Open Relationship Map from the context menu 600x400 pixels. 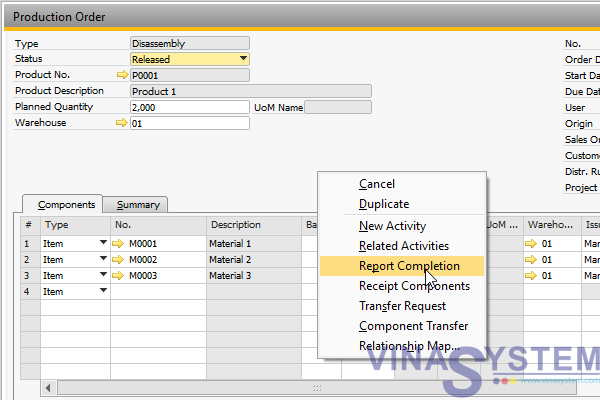[402, 346]
